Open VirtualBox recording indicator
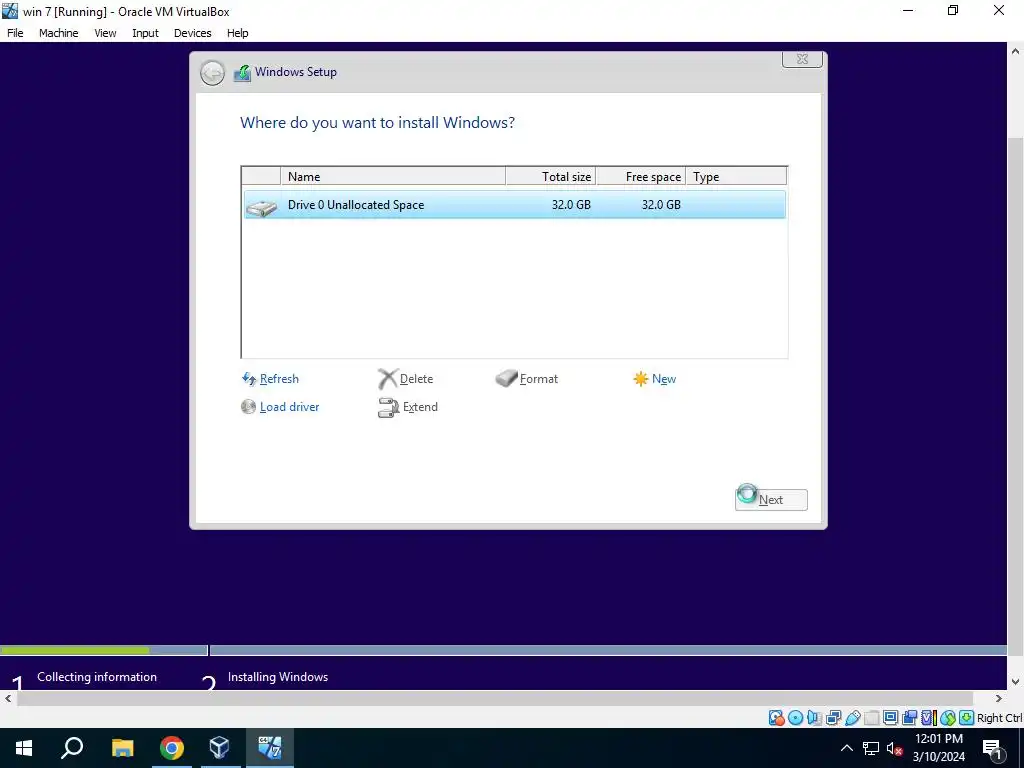Screen dimensions: 1024x768 click(909, 718)
